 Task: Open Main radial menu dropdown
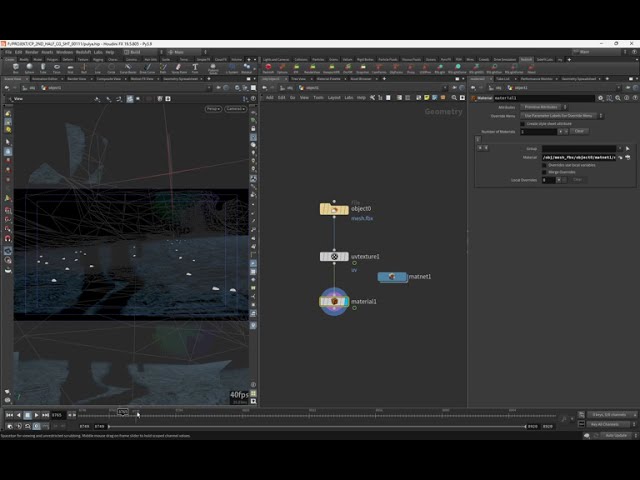point(187,52)
